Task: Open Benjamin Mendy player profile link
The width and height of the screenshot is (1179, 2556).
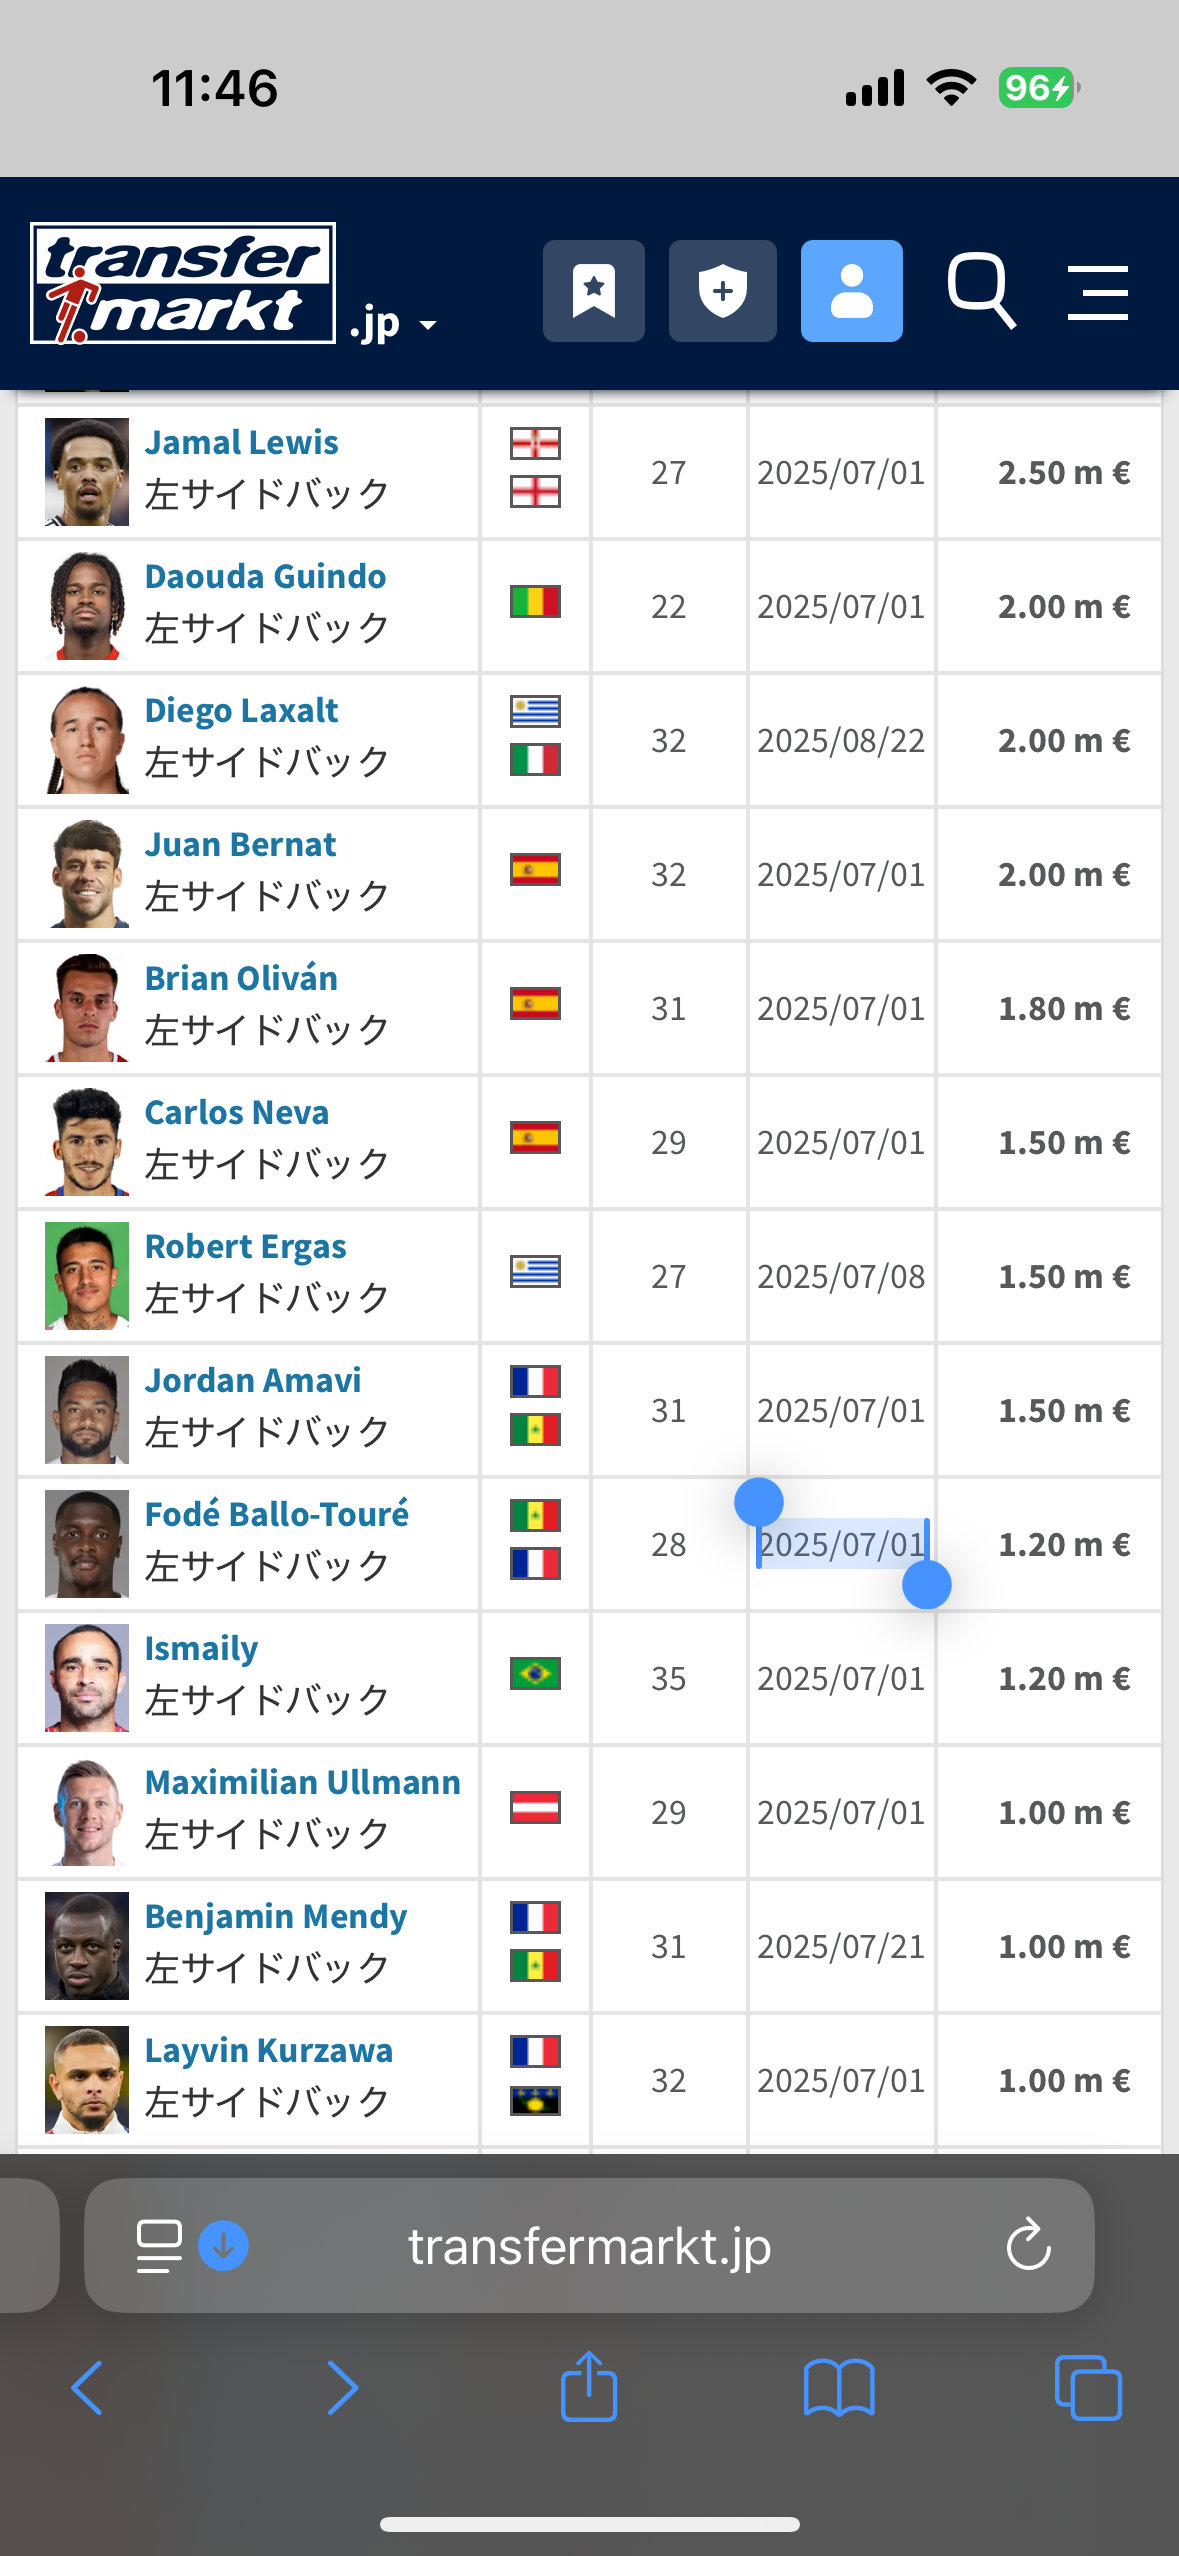Action: [x=275, y=1916]
